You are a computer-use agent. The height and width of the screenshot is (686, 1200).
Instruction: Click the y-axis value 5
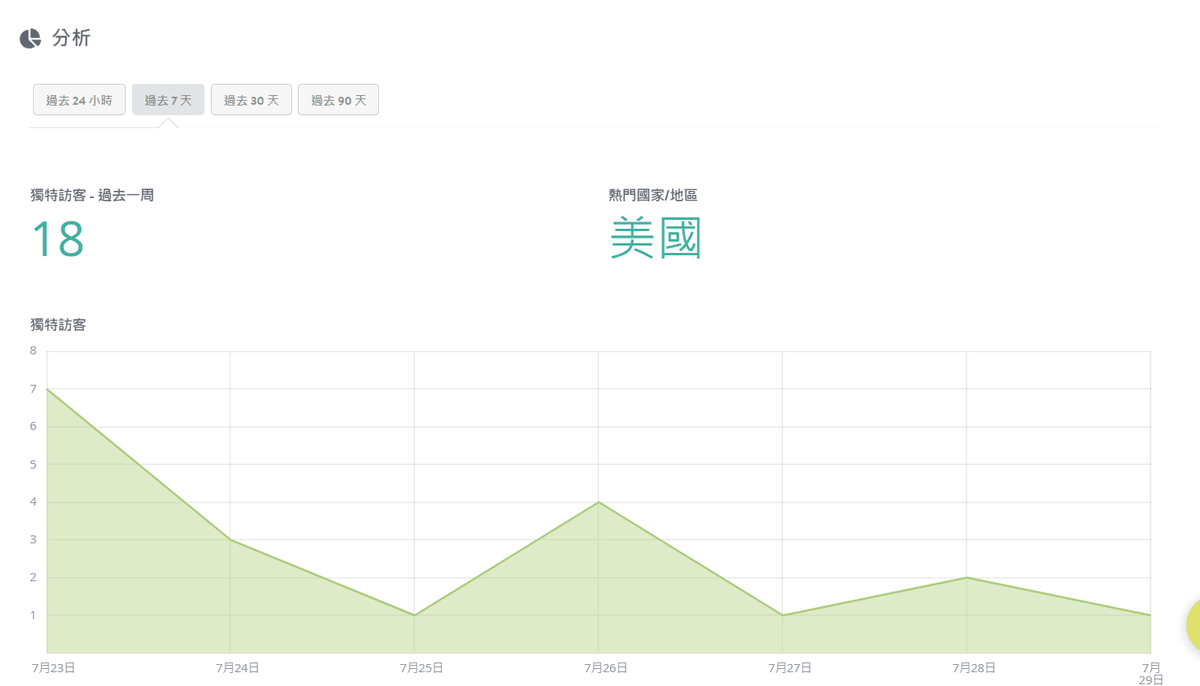(x=33, y=465)
